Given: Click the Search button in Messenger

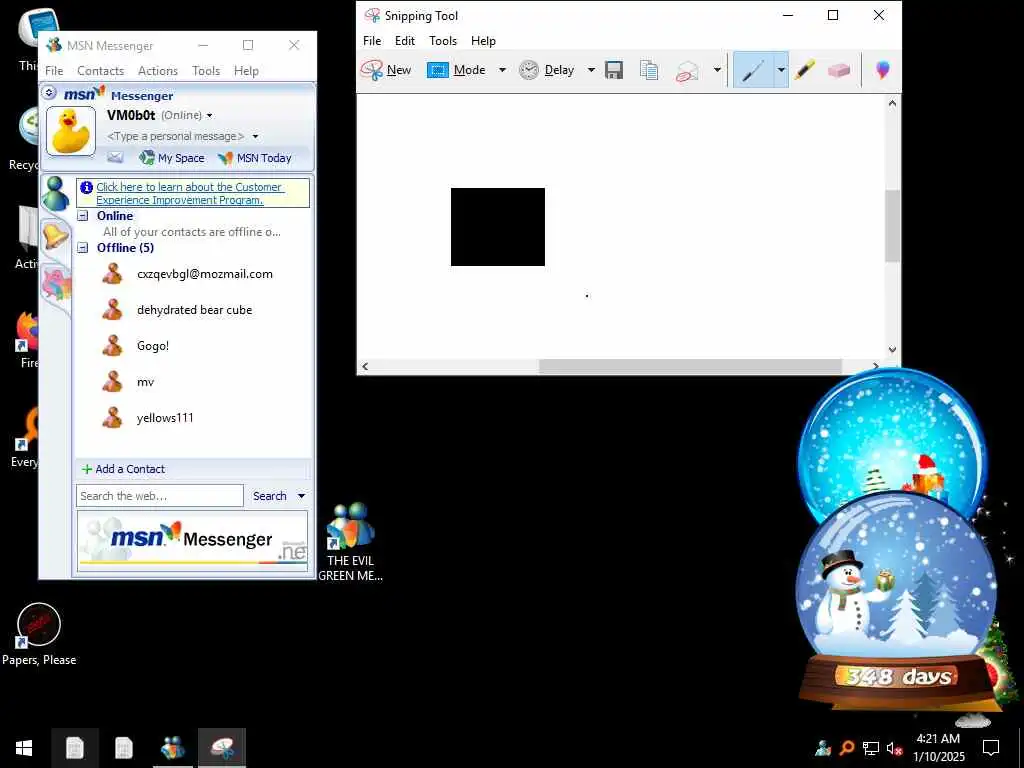Looking at the screenshot, I should point(270,496).
